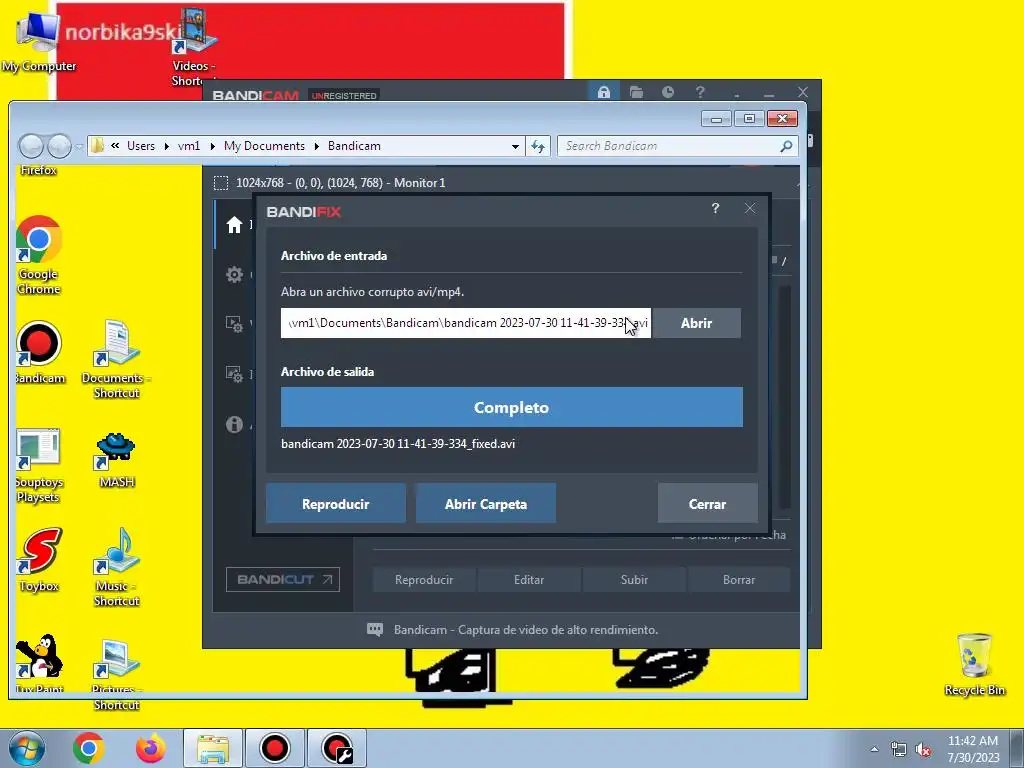Open the Bandicam desktop shortcut
Image resolution: width=1024 pixels, height=768 pixels.
(39, 353)
